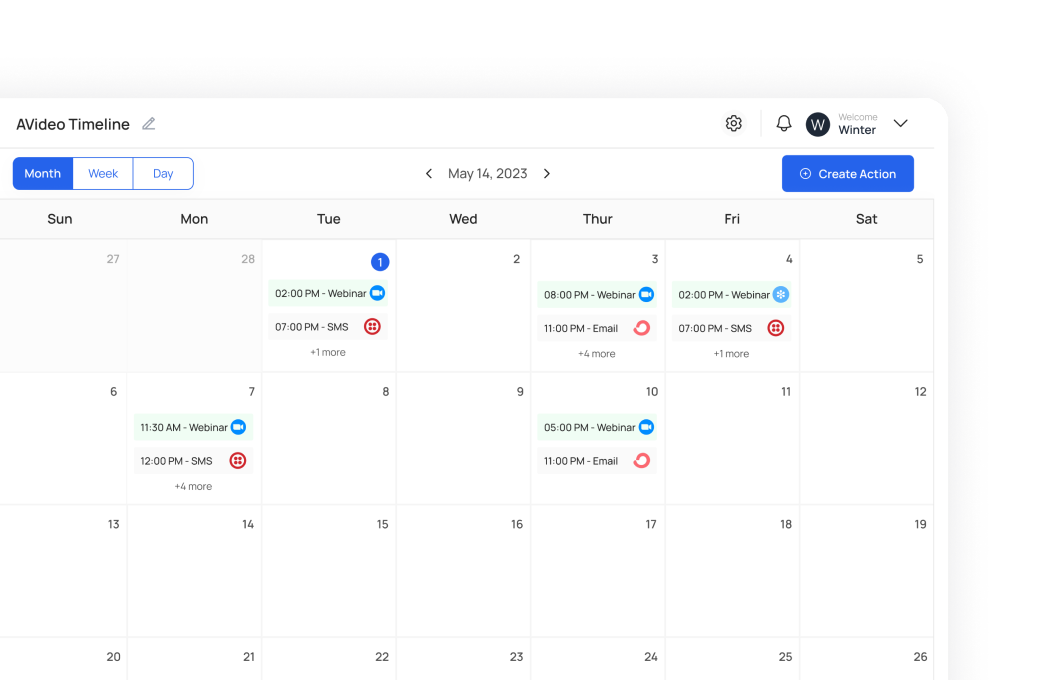Go to next month with right arrow
This screenshot has width=1048, height=680.
(x=547, y=174)
